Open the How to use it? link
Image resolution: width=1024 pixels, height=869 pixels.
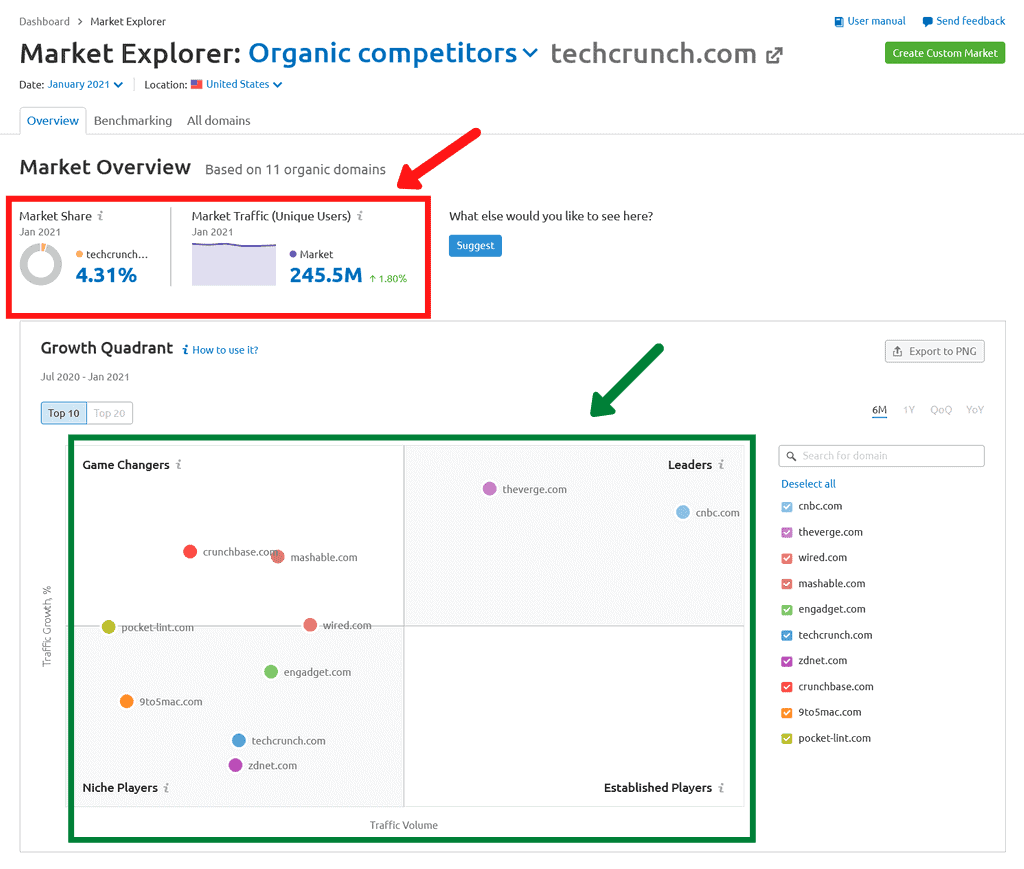pos(225,350)
